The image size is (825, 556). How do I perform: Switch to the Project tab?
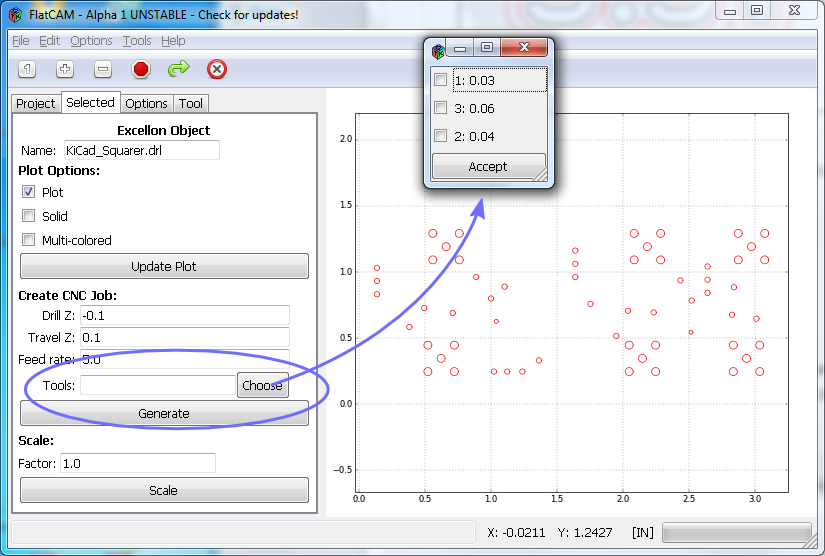pos(36,103)
